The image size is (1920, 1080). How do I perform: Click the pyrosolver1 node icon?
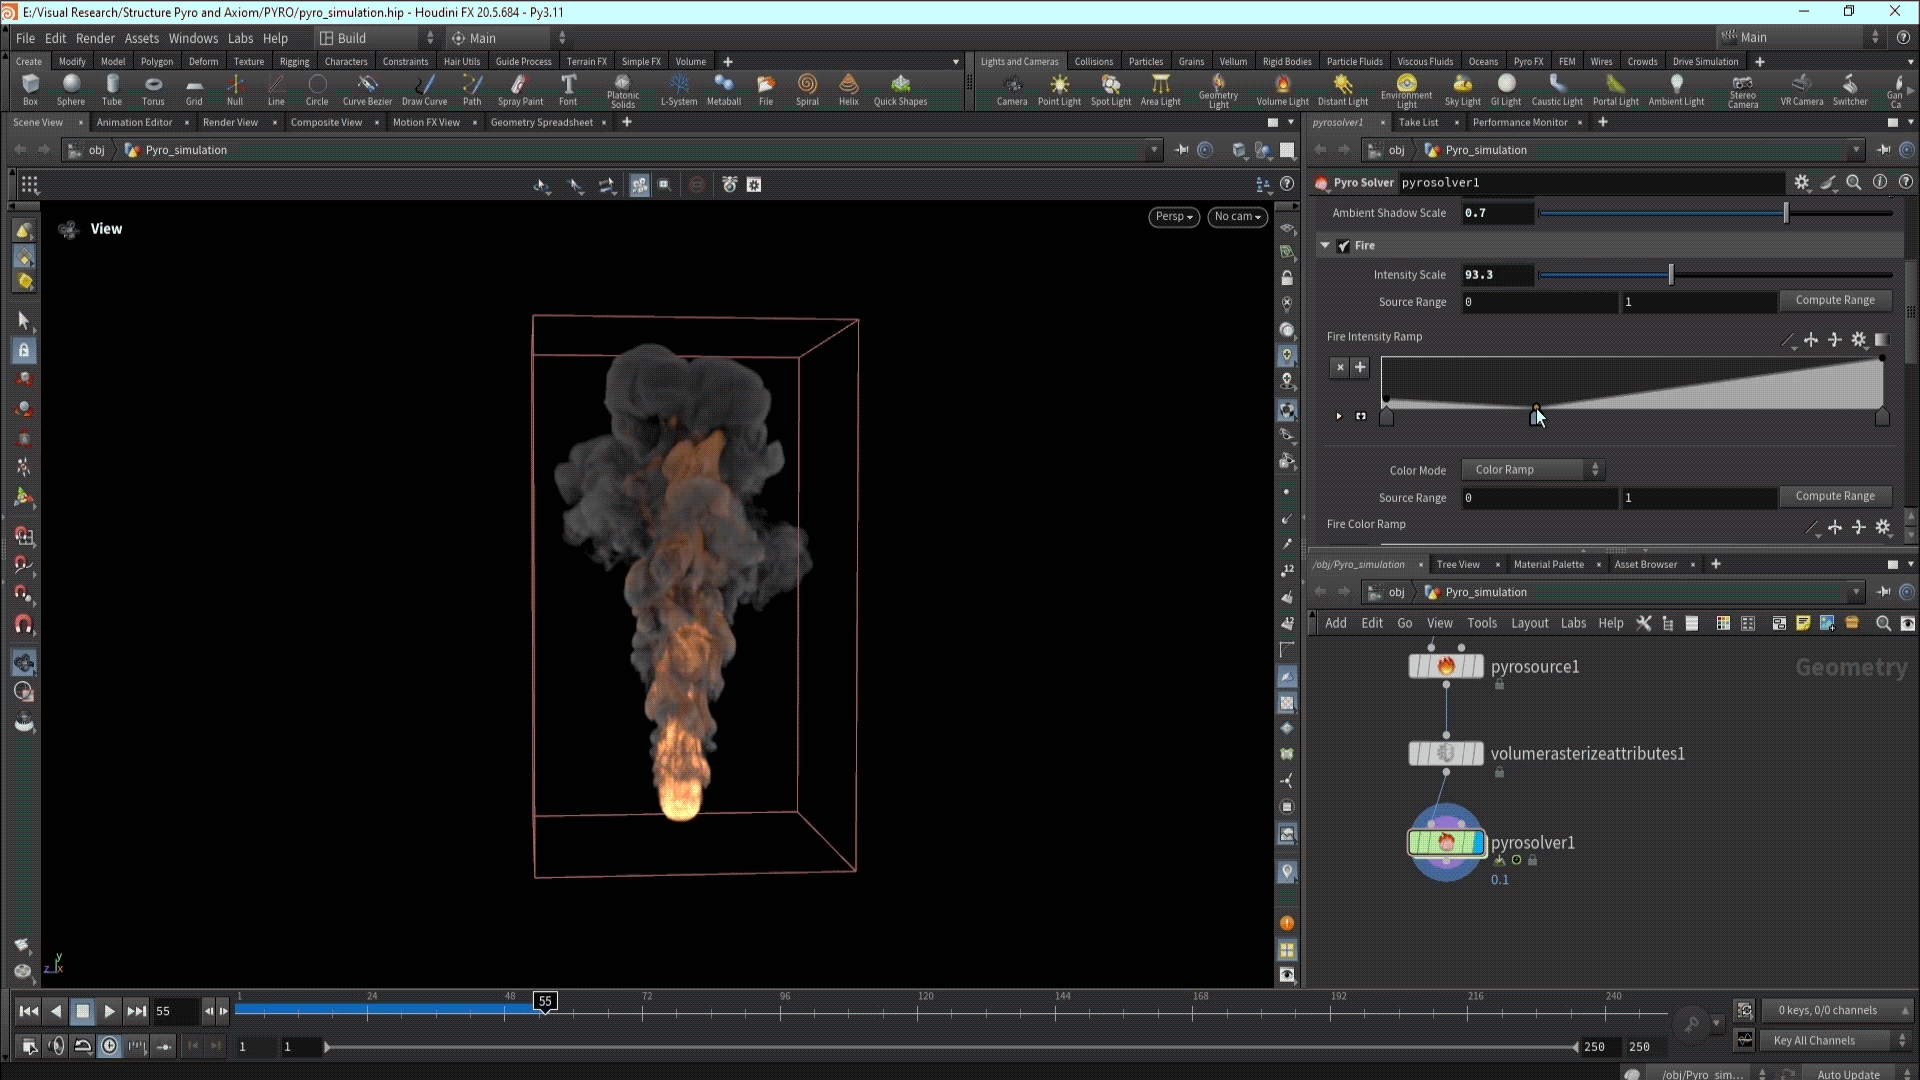[1446, 843]
